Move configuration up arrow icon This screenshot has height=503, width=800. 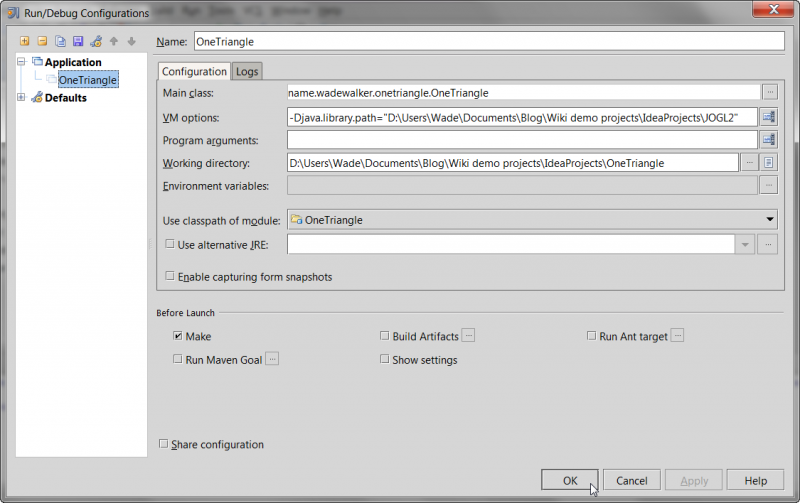click(x=114, y=41)
